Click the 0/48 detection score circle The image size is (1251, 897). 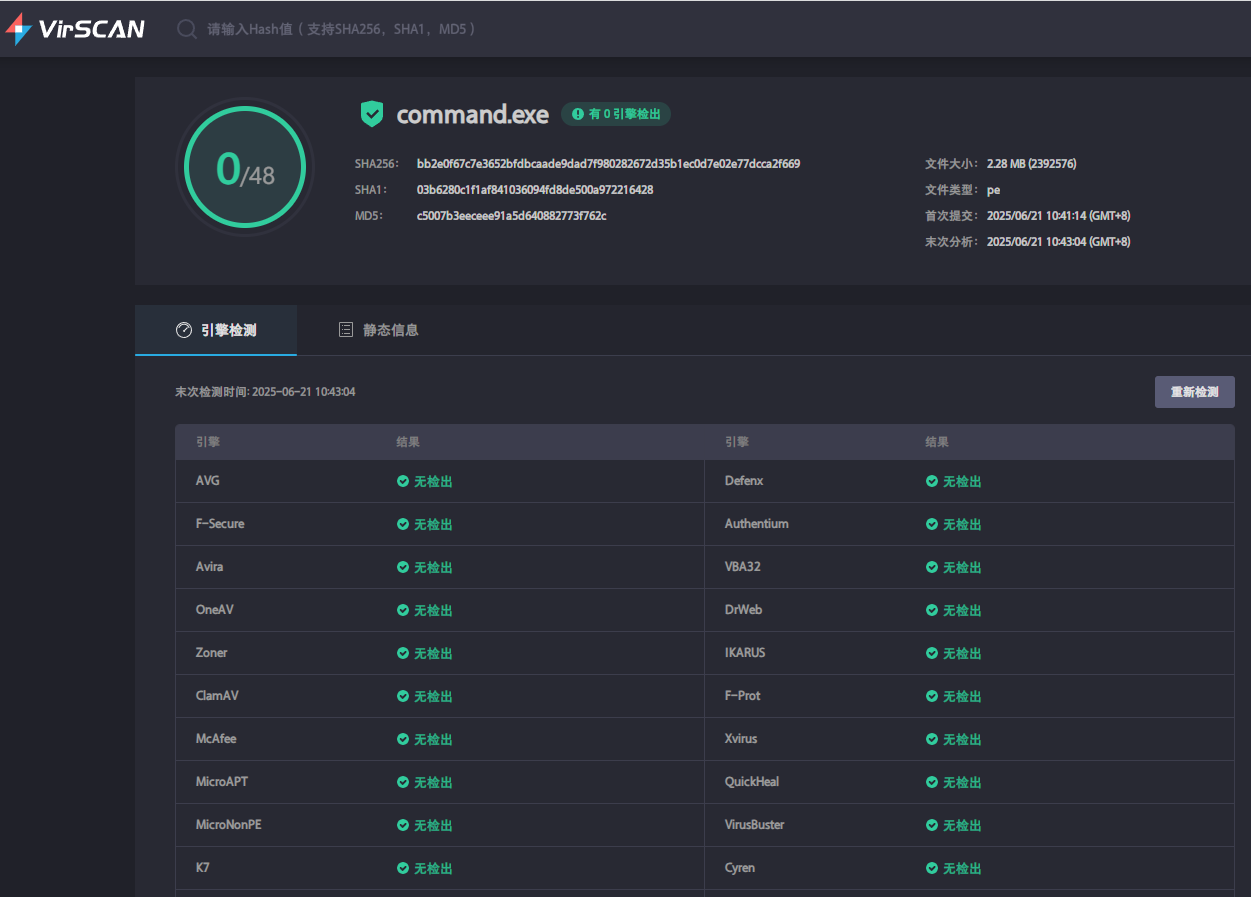[x=245, y=167]
